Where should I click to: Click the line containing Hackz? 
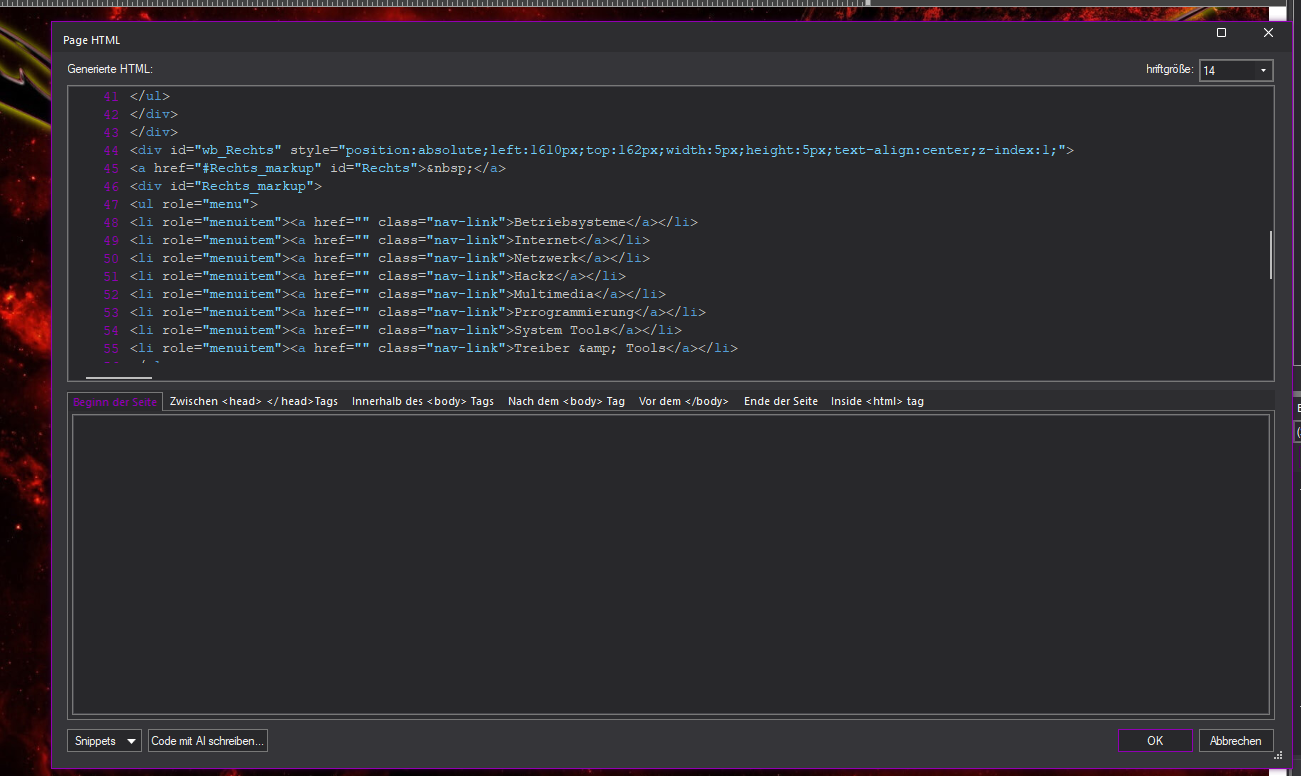pos(377,276)
